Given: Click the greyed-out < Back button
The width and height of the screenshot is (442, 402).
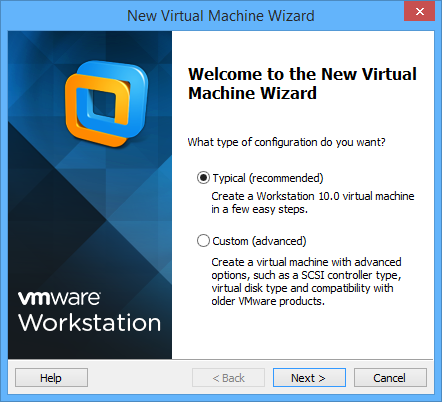Looking at the screenshot, I should (228, 378).
